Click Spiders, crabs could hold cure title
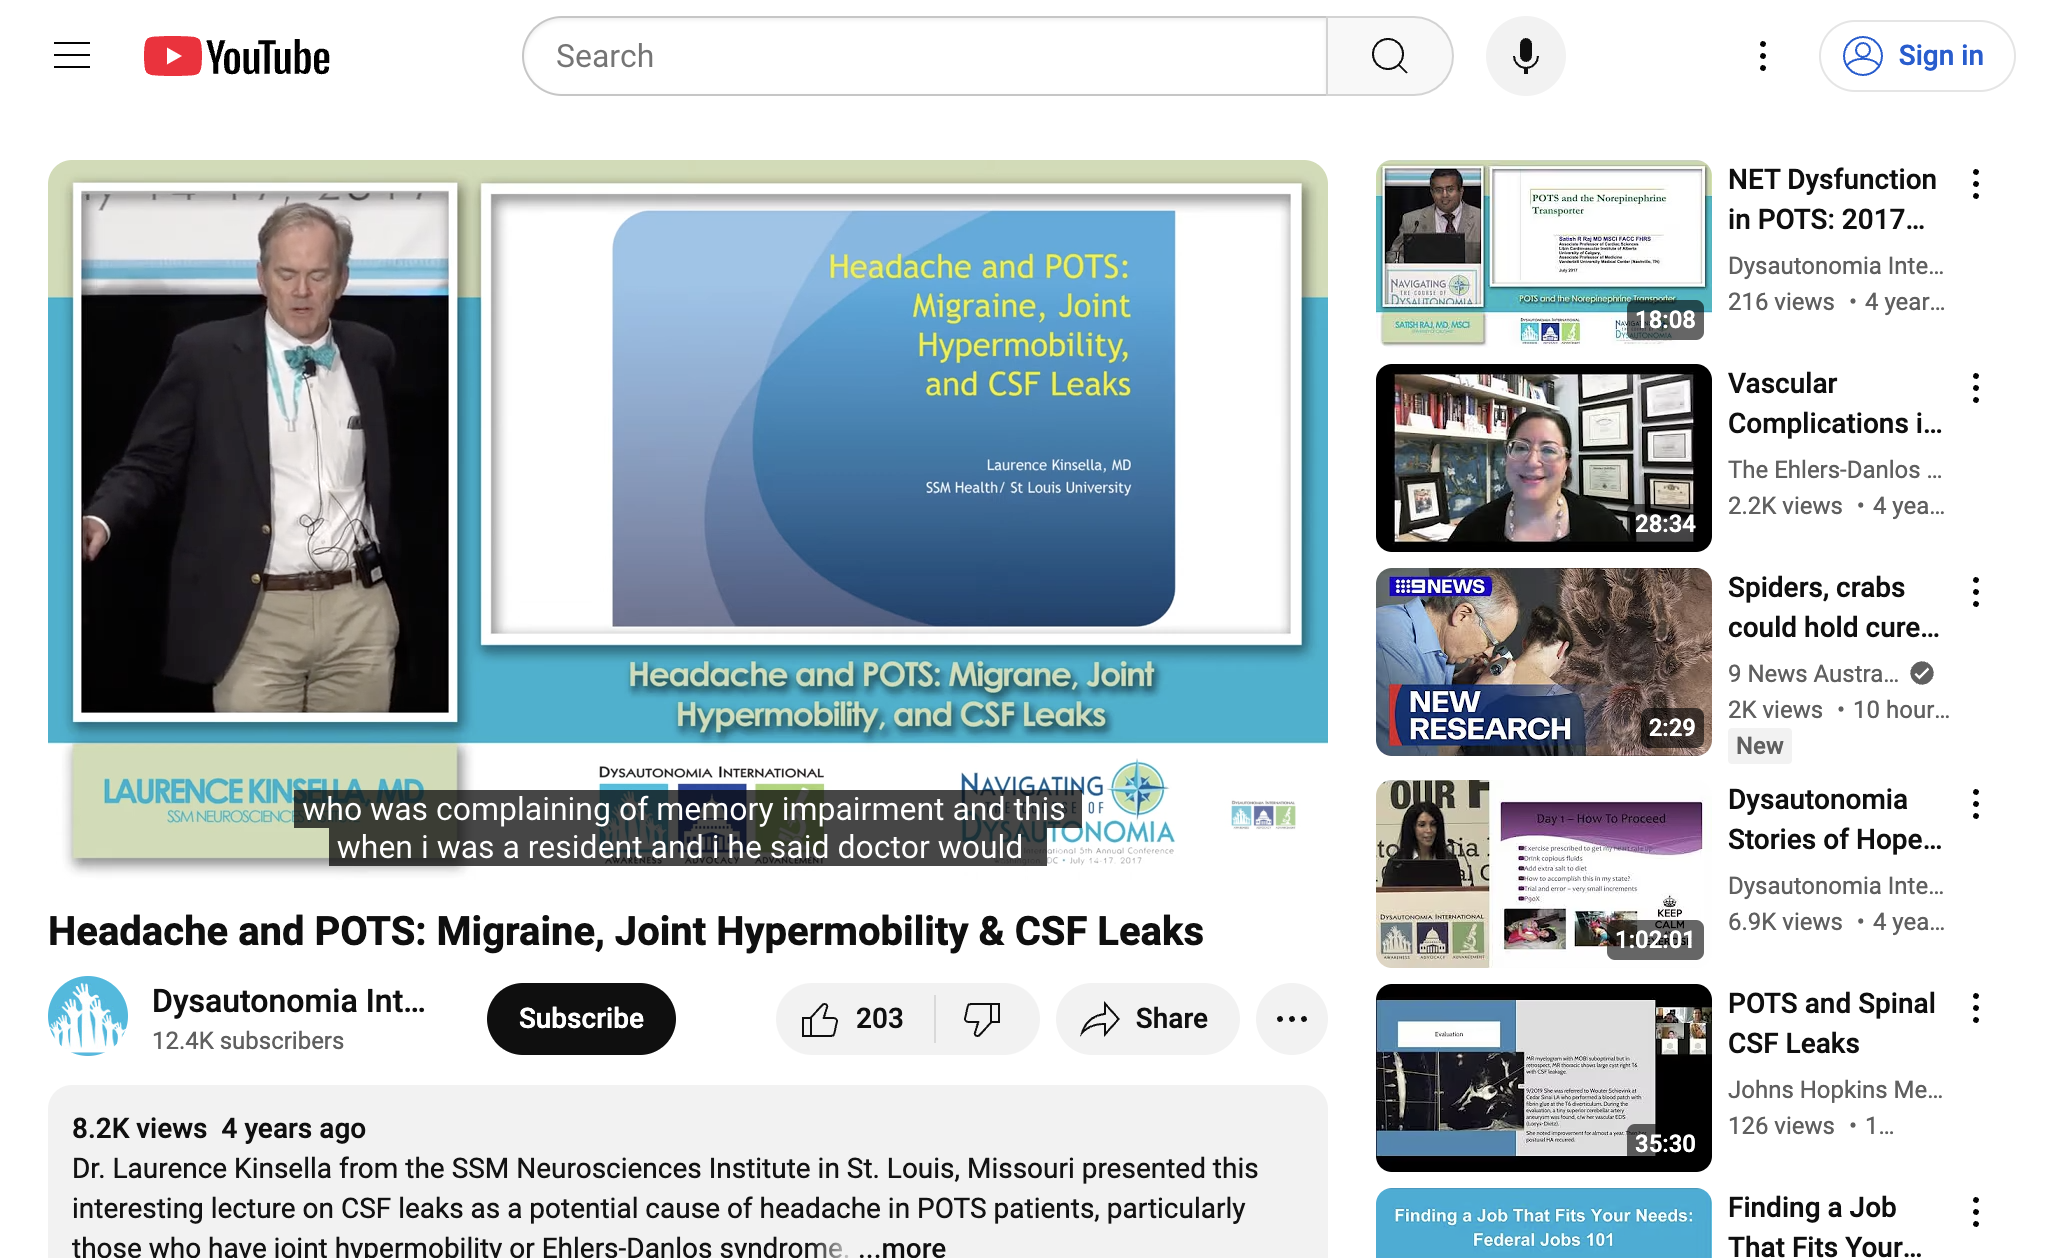This screenshot has height=1258, width=2048. (1833, 607)
